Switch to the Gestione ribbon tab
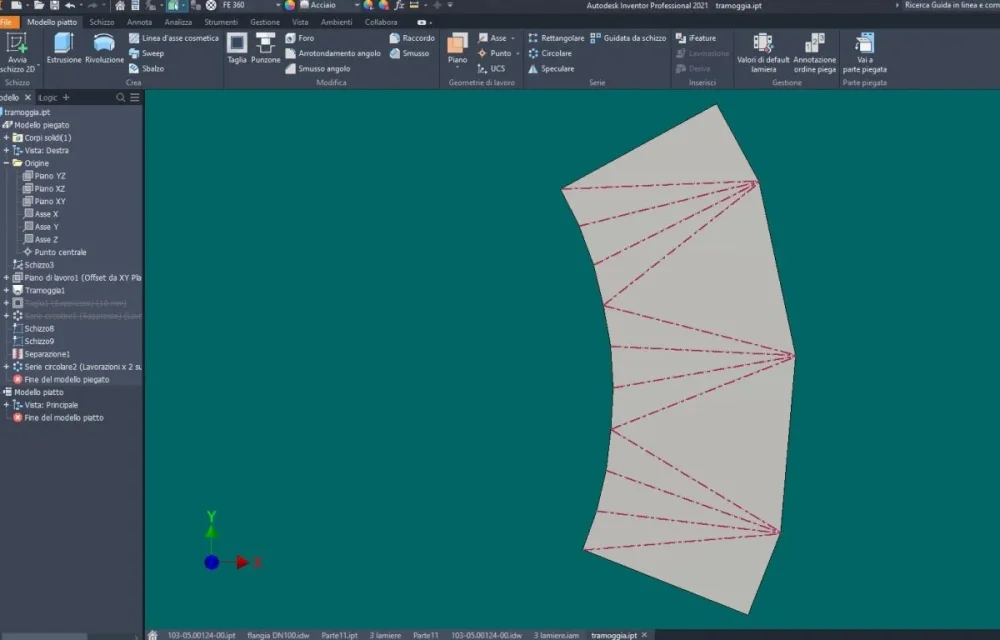 265,22
